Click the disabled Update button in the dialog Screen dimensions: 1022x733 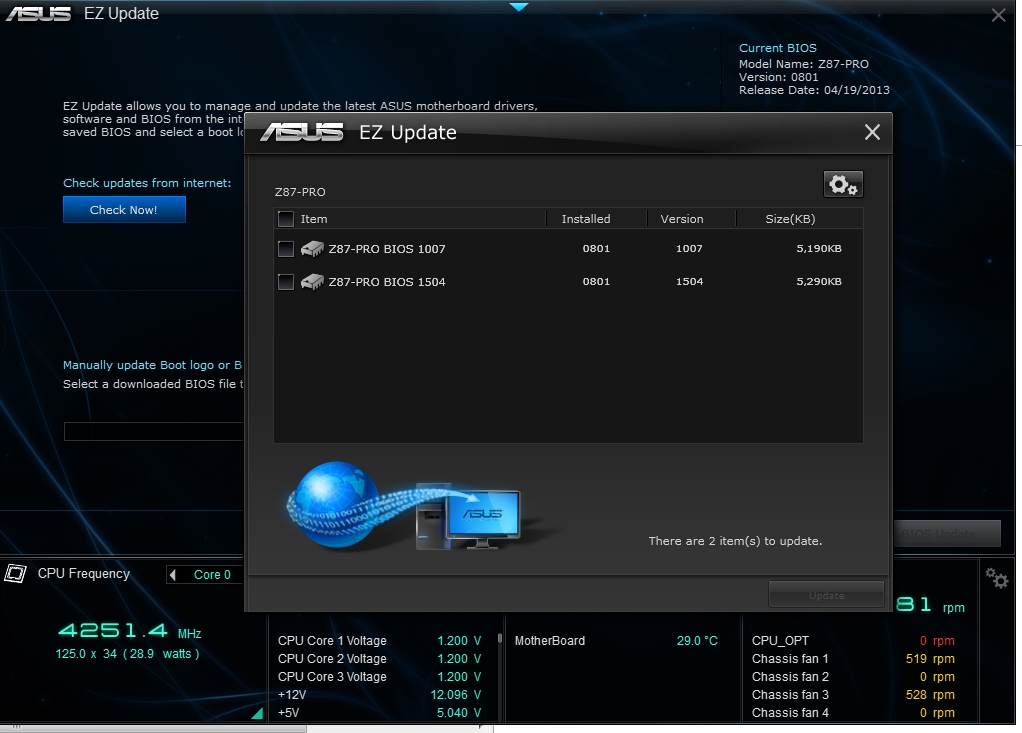tap(826, 595)
